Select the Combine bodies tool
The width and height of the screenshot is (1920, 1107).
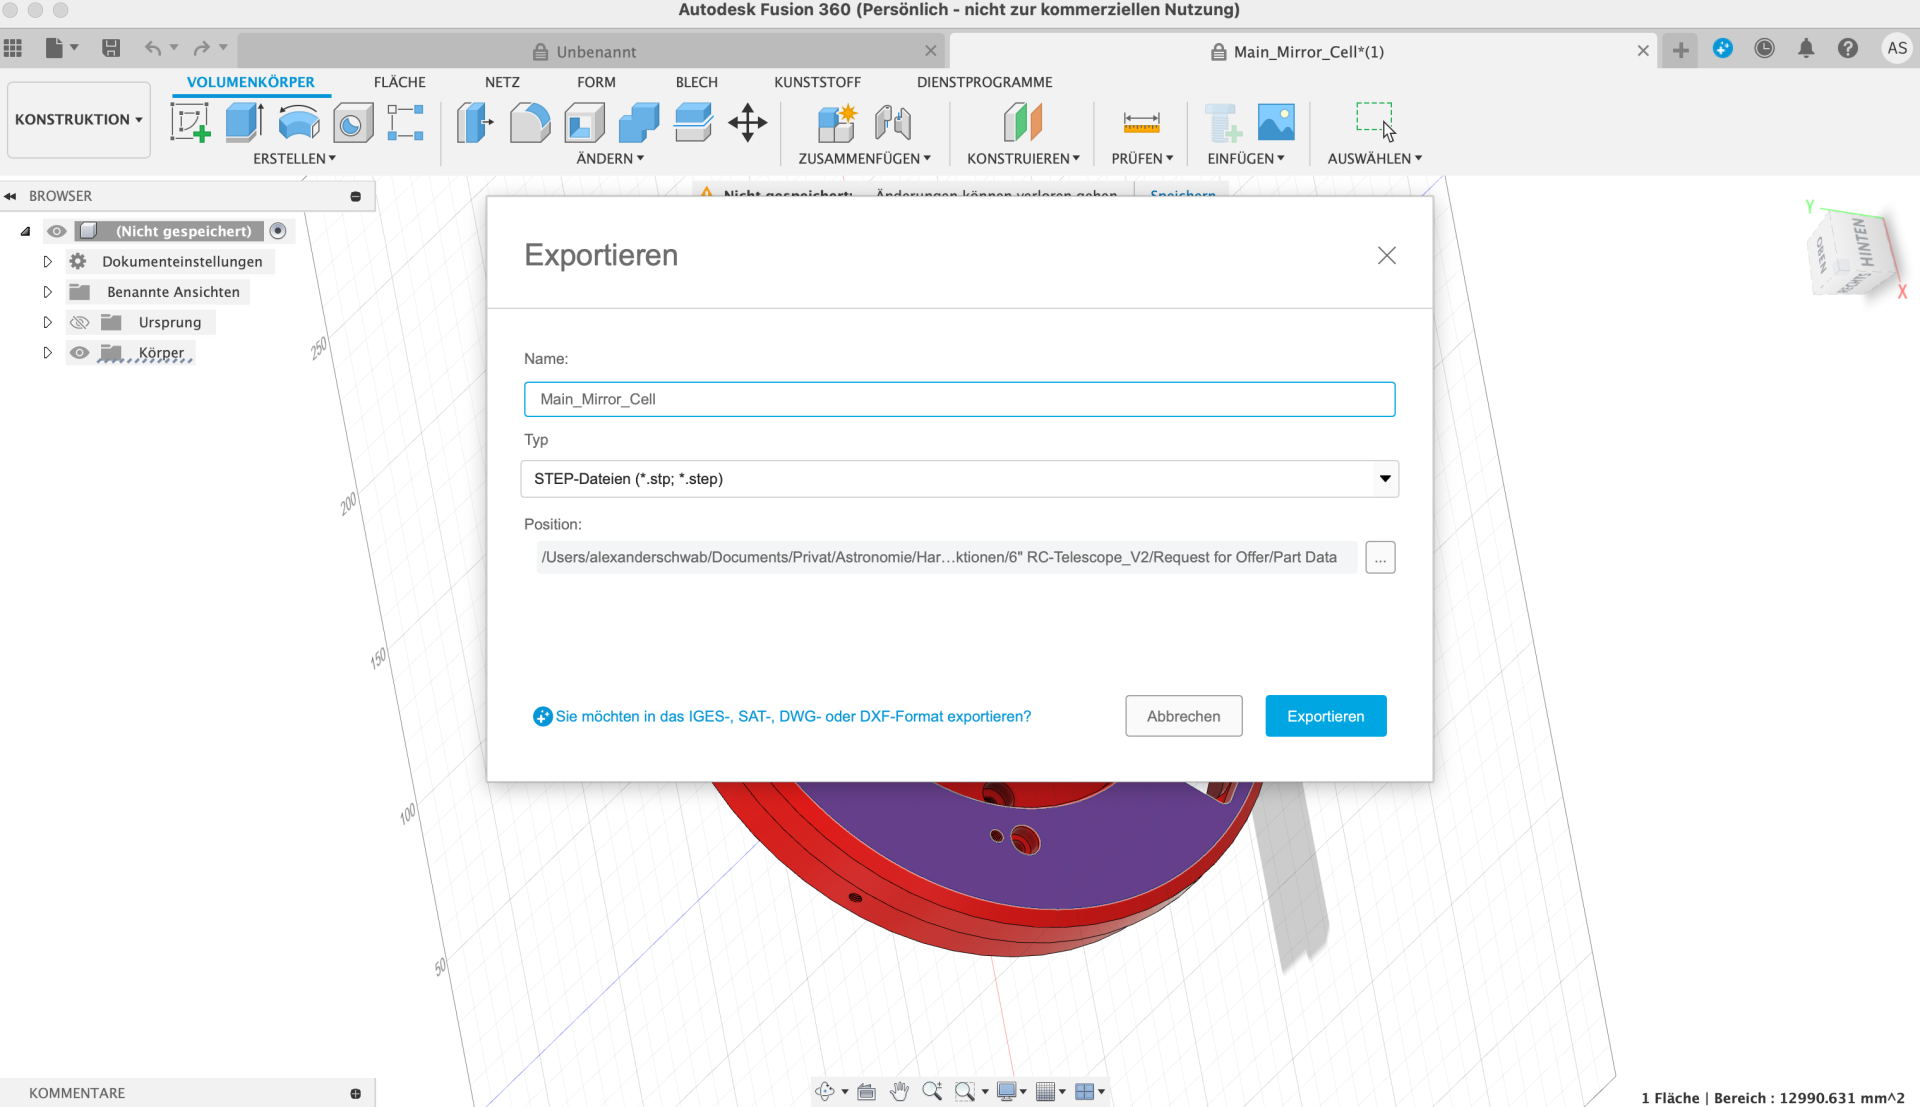pos(639,123)
